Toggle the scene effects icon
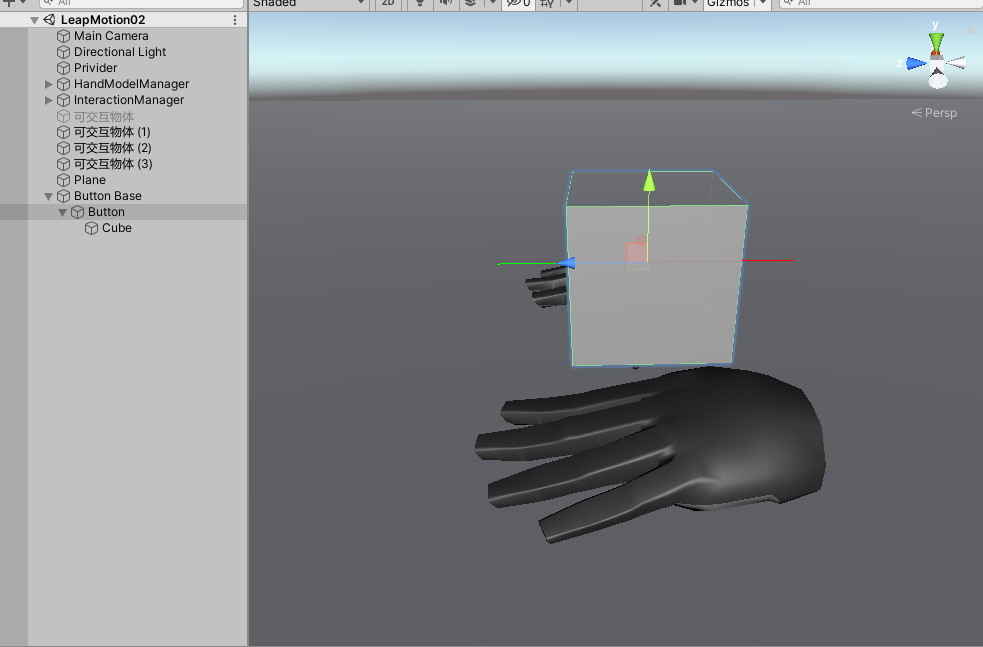Screen dimensions: 983x647 tap(470, 4)
